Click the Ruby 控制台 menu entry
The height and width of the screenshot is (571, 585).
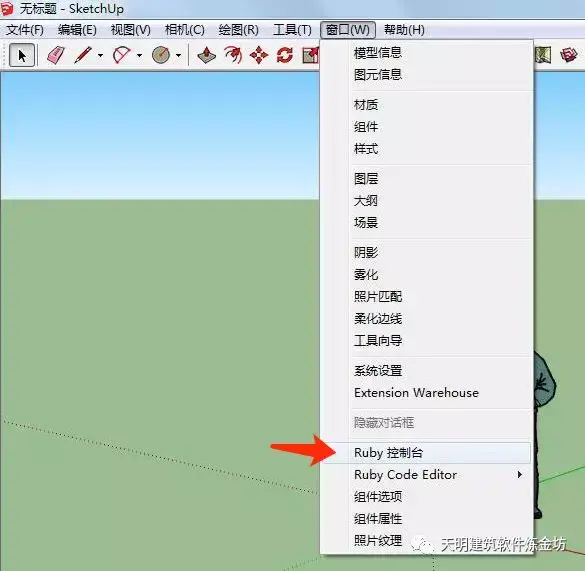426,453
